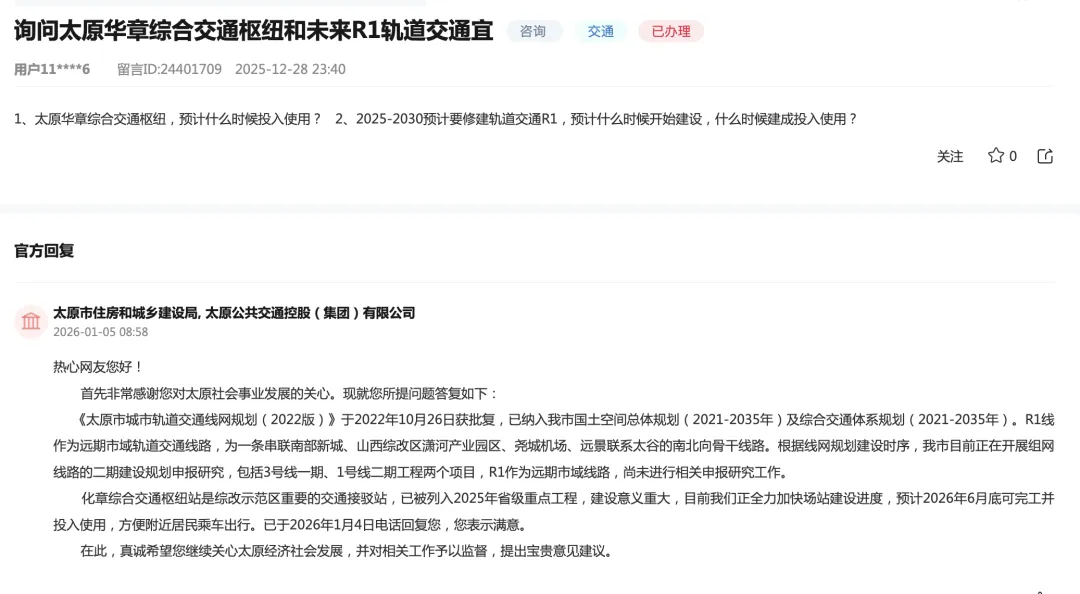Click the favorite count 0
This screenshot has width=1080, height=594.
[x=1012, y=156]
